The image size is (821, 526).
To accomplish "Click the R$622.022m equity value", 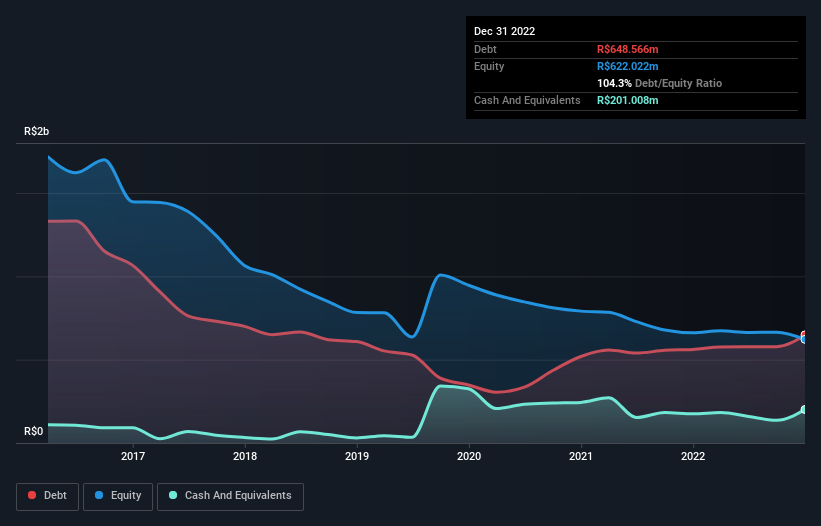I will coord(628,66).
